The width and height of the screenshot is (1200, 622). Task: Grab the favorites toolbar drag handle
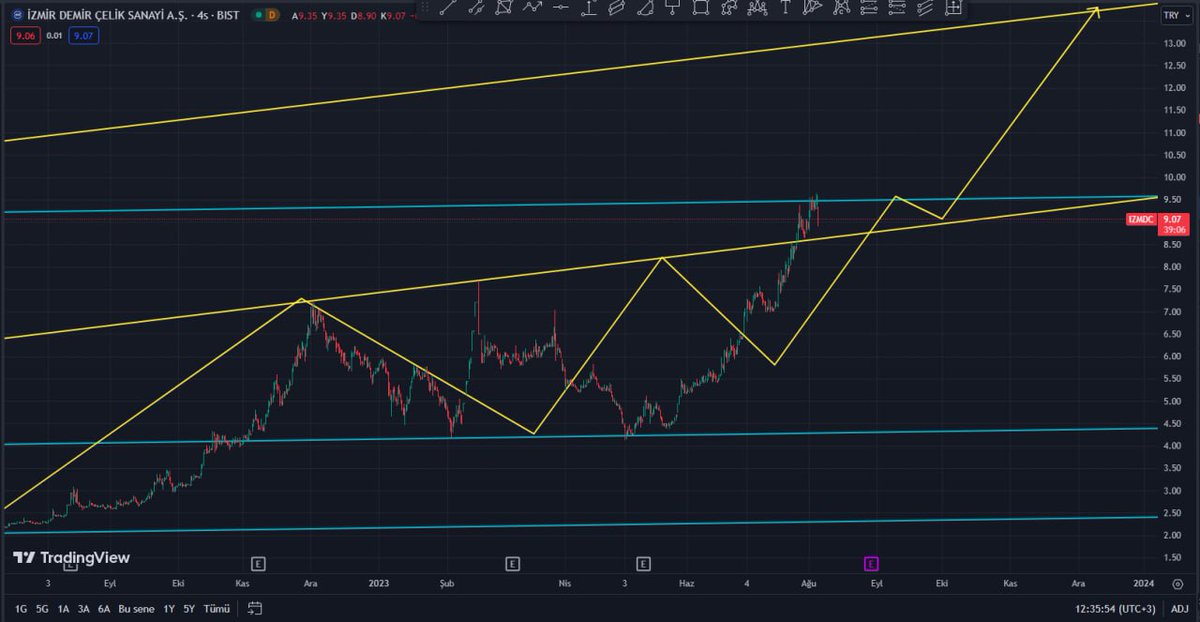click(x=424, y=8)
